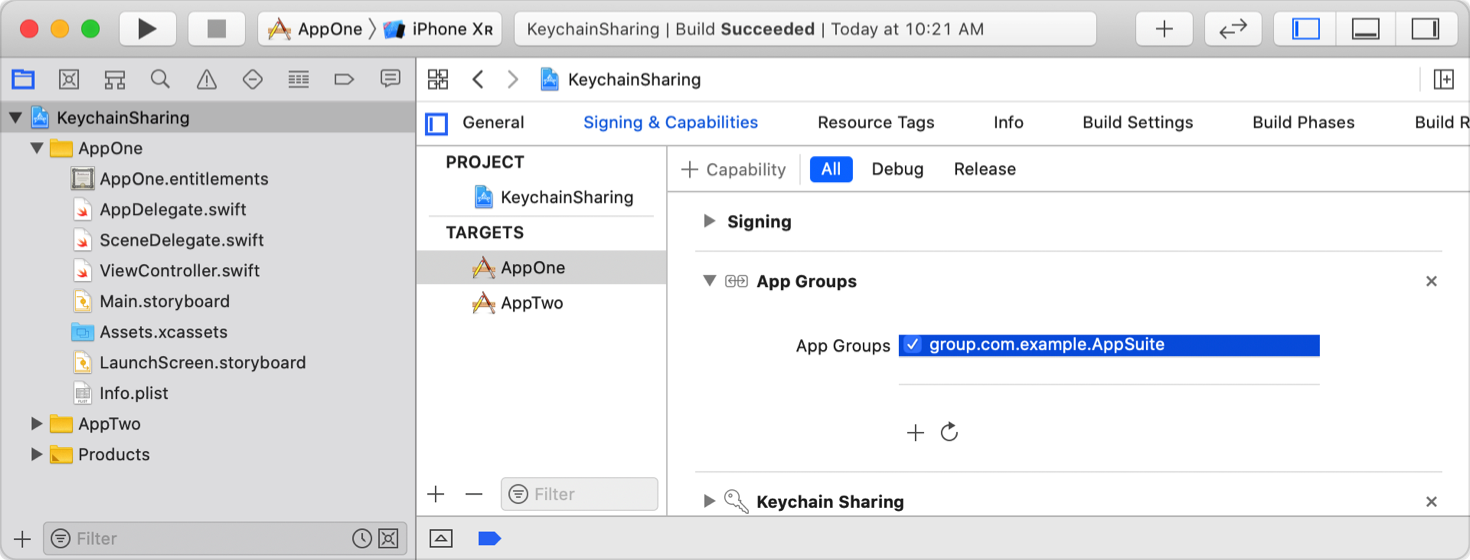Toggle the Debug area panel visibility

[x=1366, y=29]
